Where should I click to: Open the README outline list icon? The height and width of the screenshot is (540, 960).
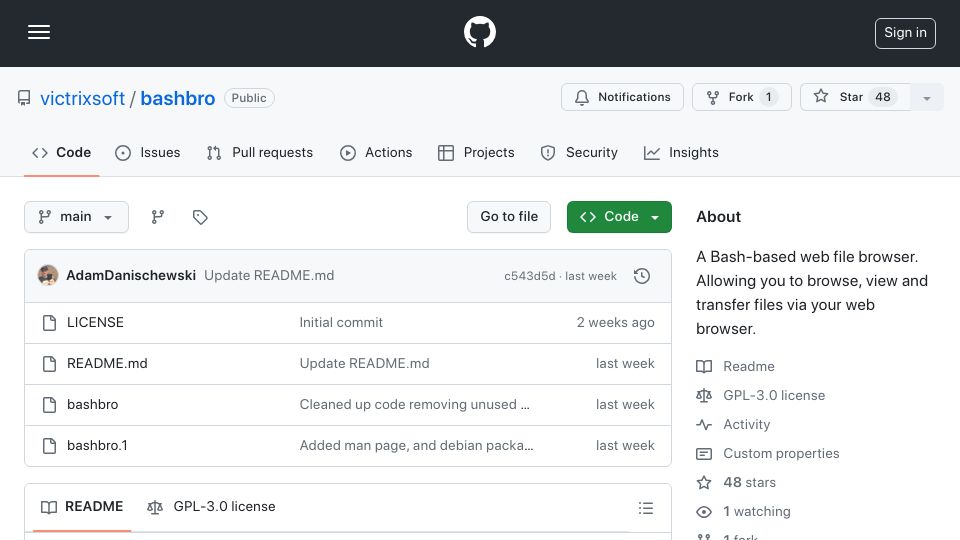[646, 508]
